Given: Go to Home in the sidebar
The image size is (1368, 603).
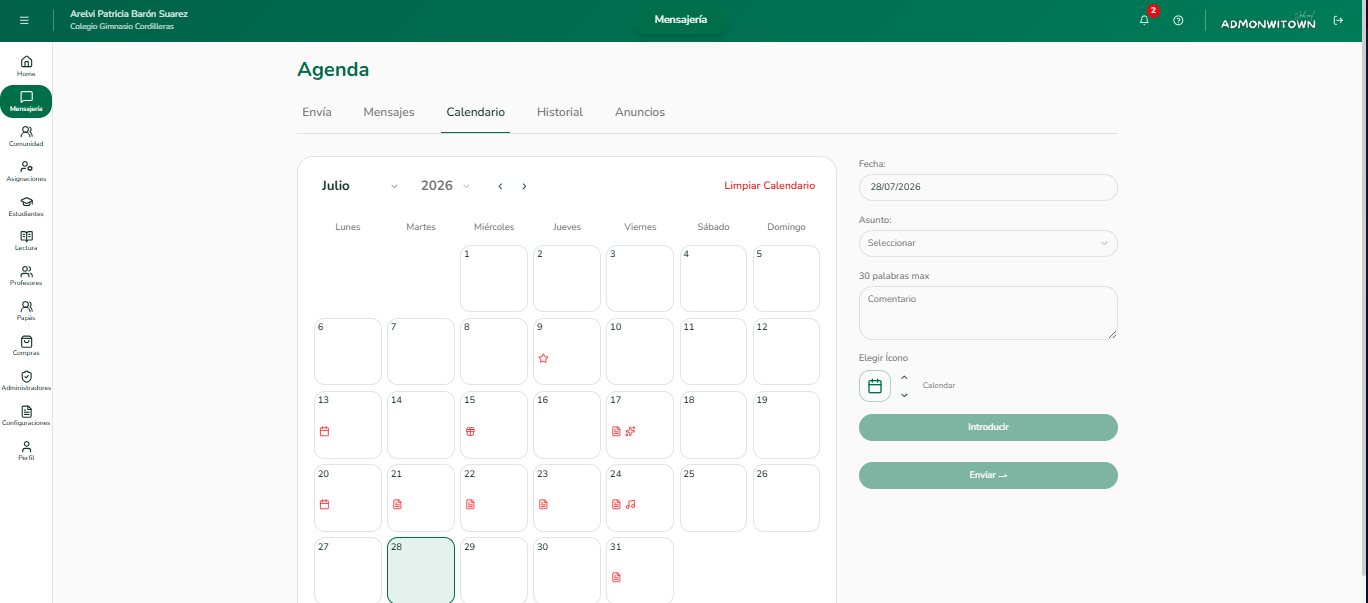Looking at the screenshot, I should tap(26, 66).
